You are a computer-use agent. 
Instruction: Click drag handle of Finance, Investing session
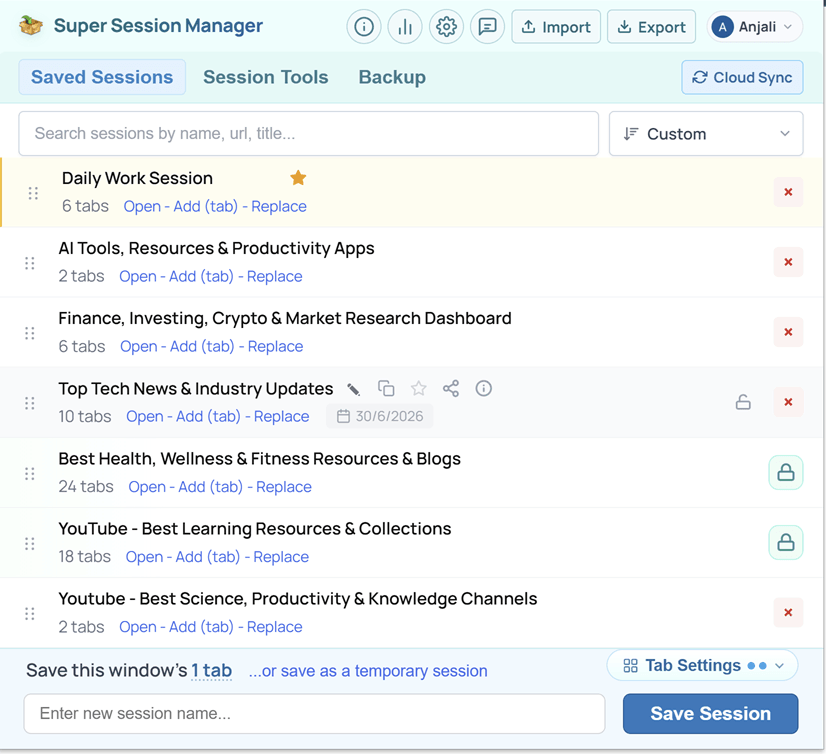[x=30, y=334]
